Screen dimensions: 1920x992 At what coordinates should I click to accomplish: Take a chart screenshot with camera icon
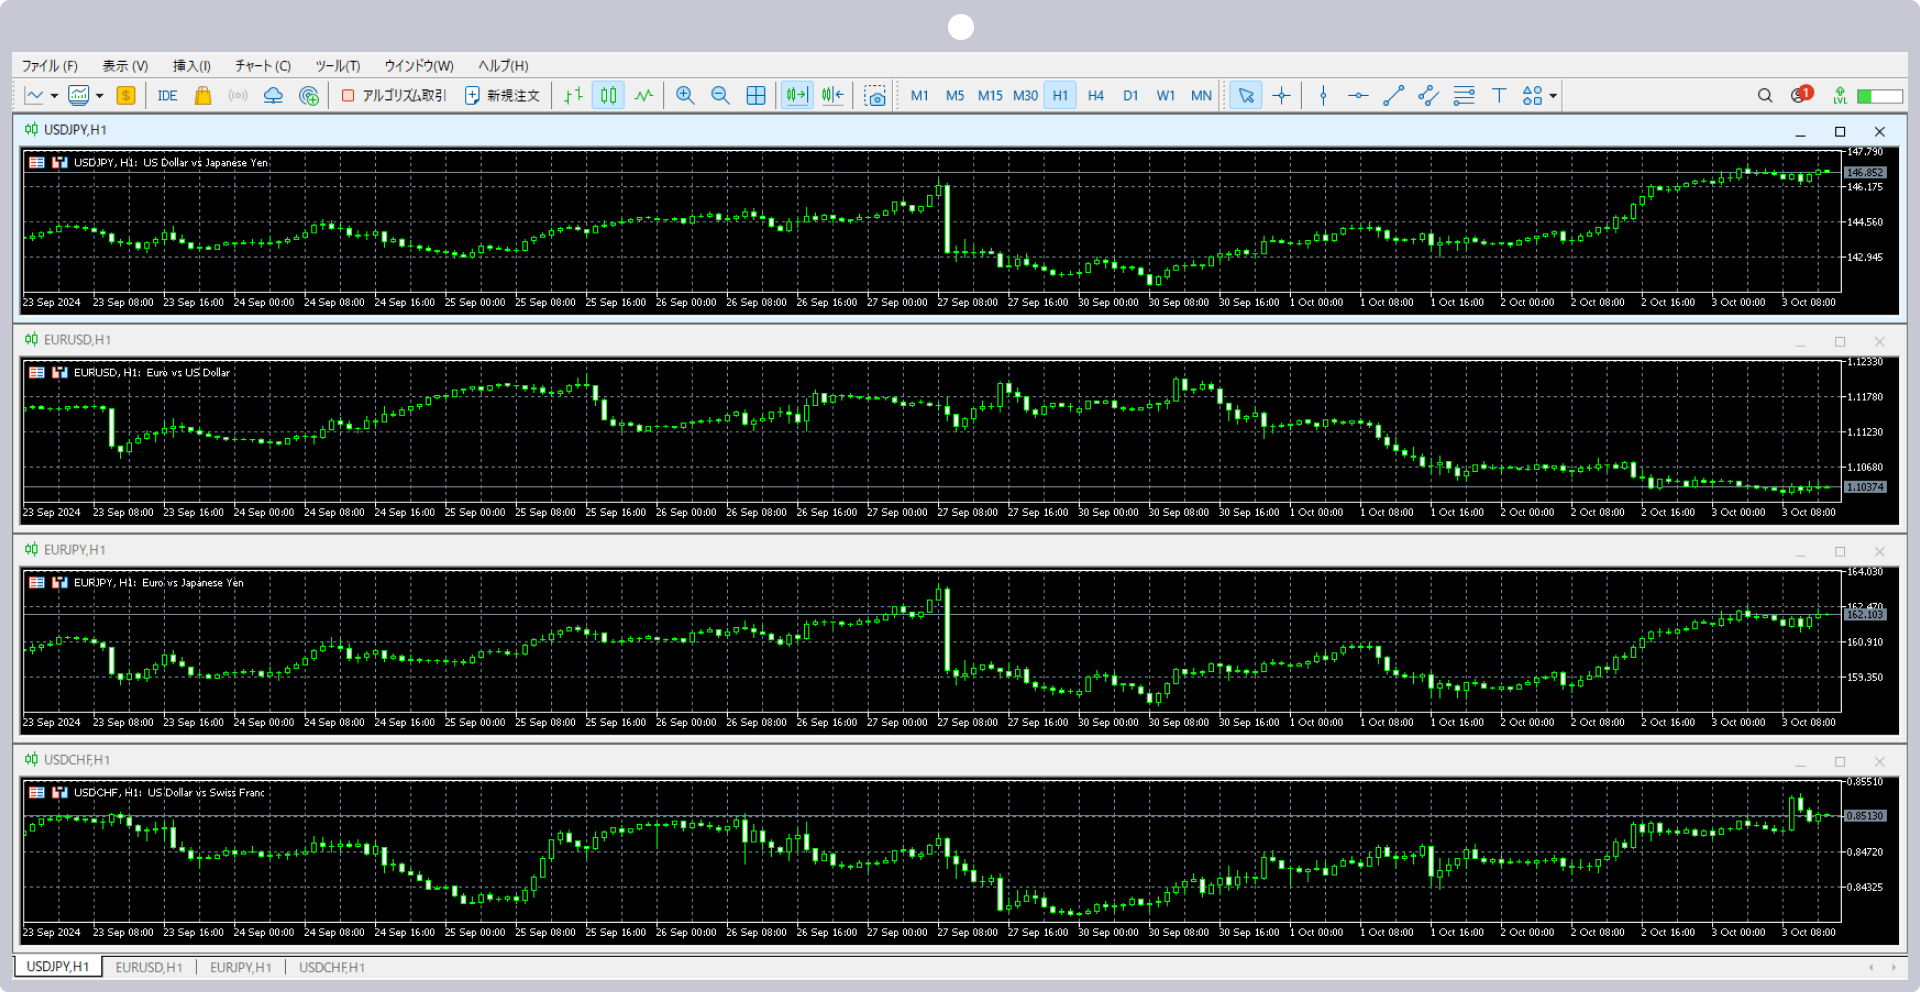875,96
